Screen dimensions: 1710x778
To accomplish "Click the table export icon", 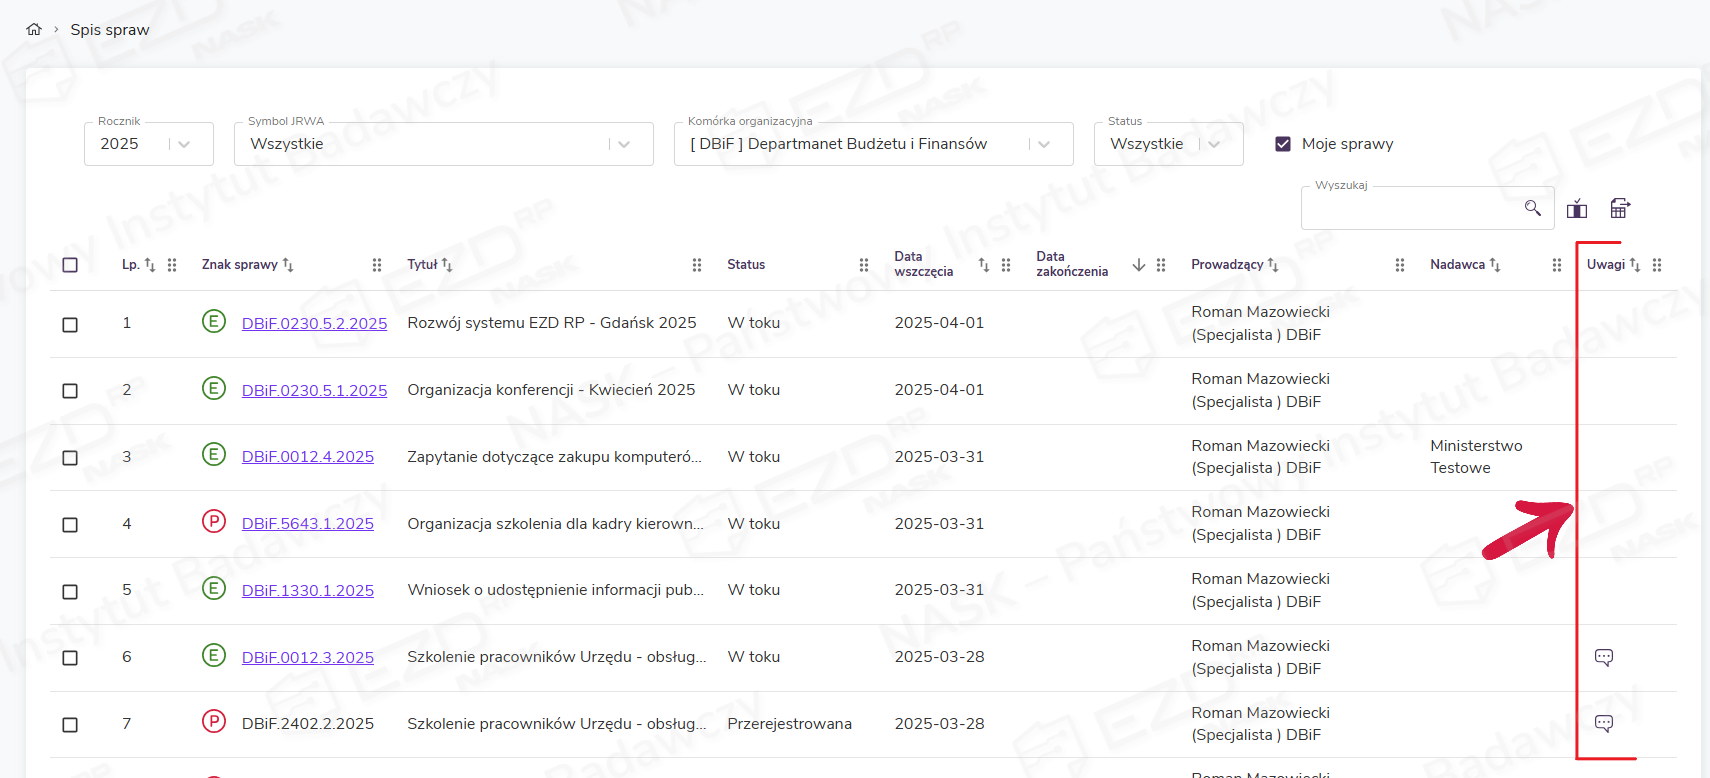I will pyautogui.click(x=1620, y=208).
